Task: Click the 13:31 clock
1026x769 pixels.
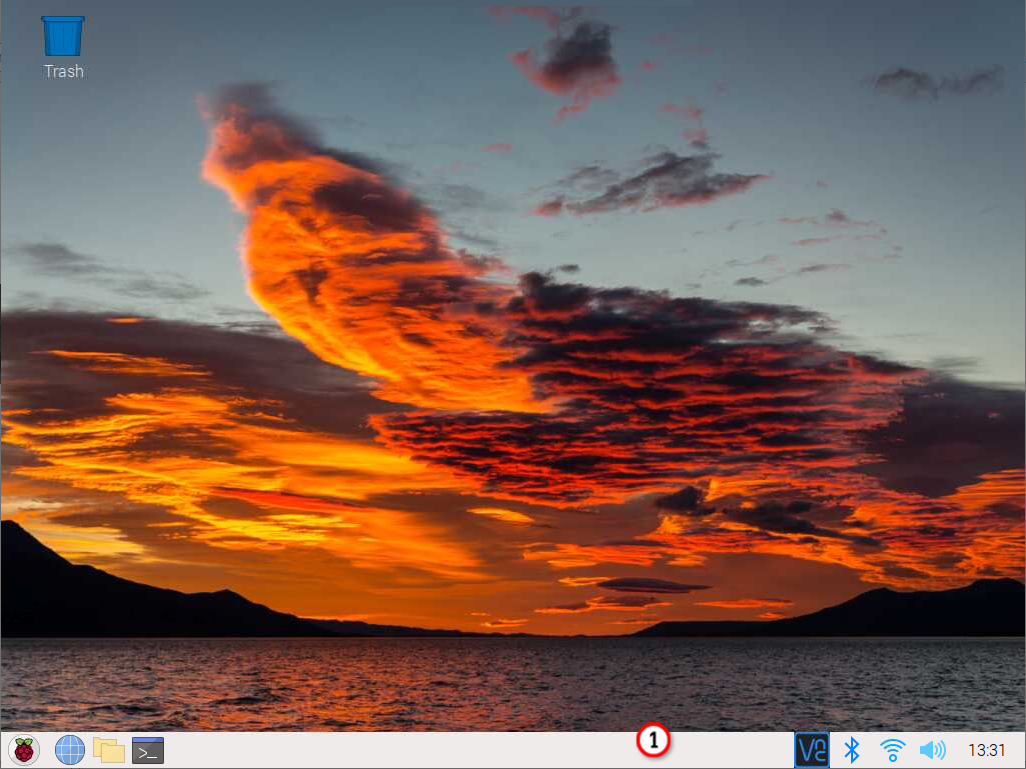Action: [986, 750]
